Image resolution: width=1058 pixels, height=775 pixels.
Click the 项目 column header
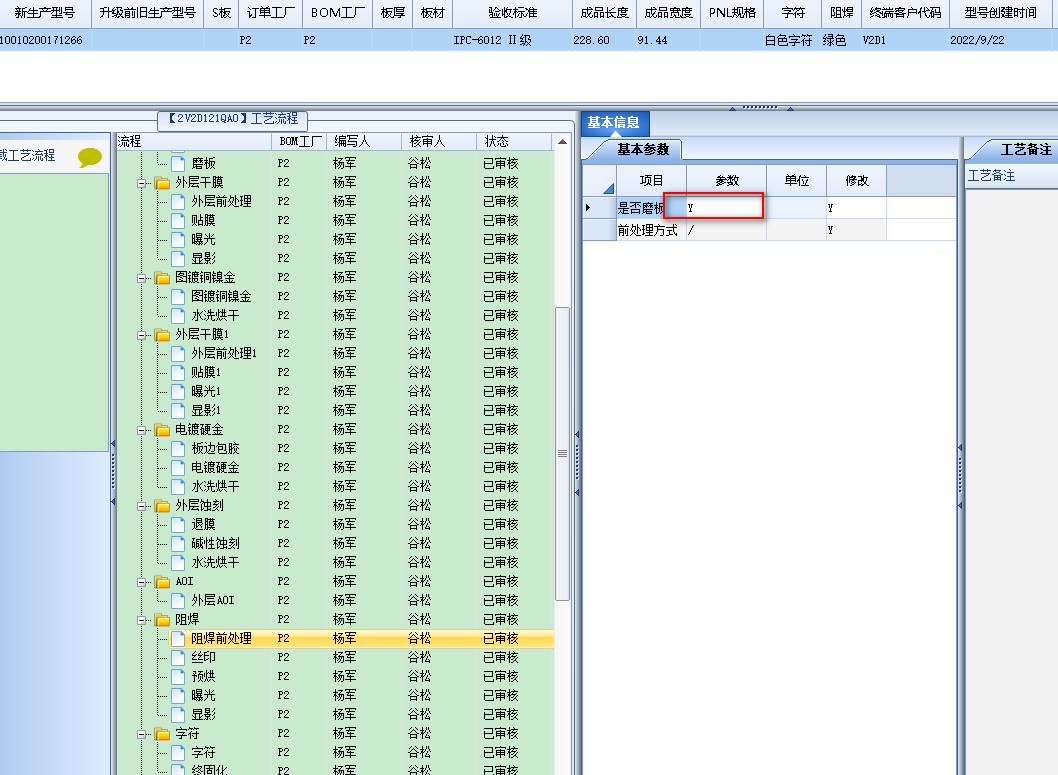[x=651, y=181]
